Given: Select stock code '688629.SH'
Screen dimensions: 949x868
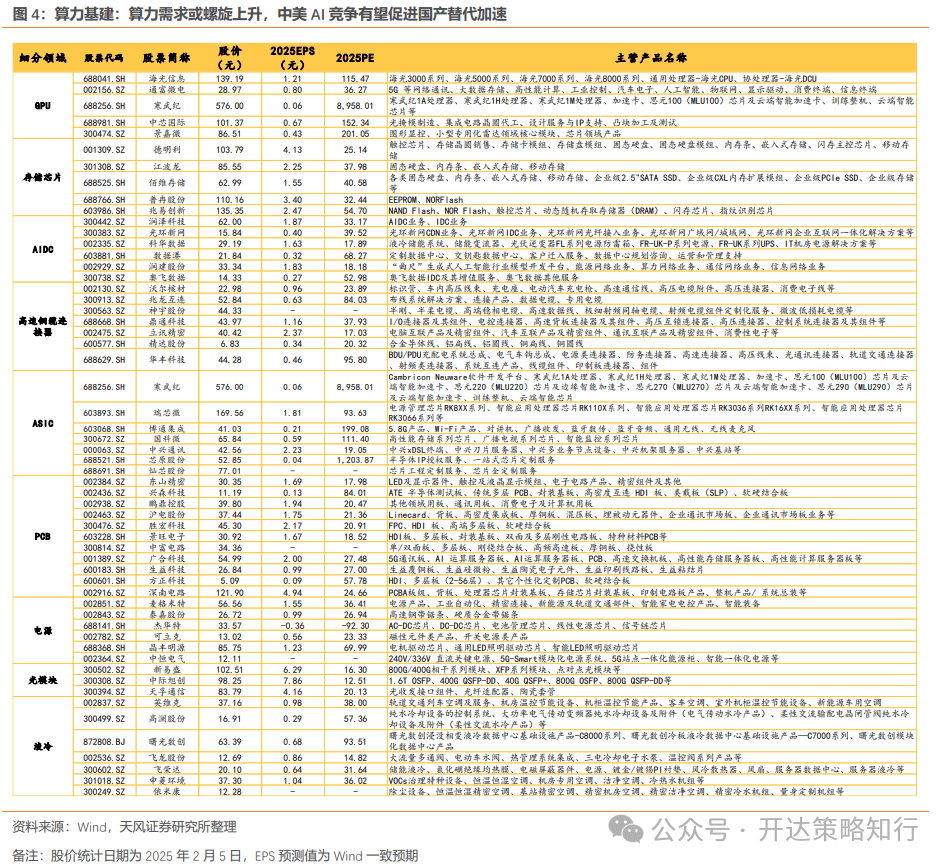Looking at the screenshot, I should [104, 360].
